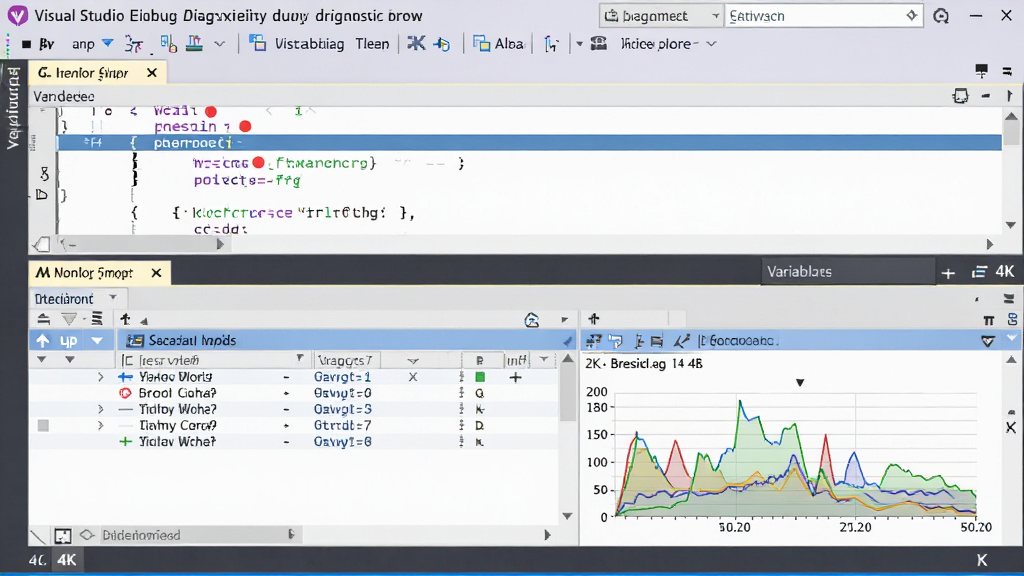Click the Alba toolbar button
Viewport: 1024px width, 576px height.
pyautogui.click(x=500, y=44)
